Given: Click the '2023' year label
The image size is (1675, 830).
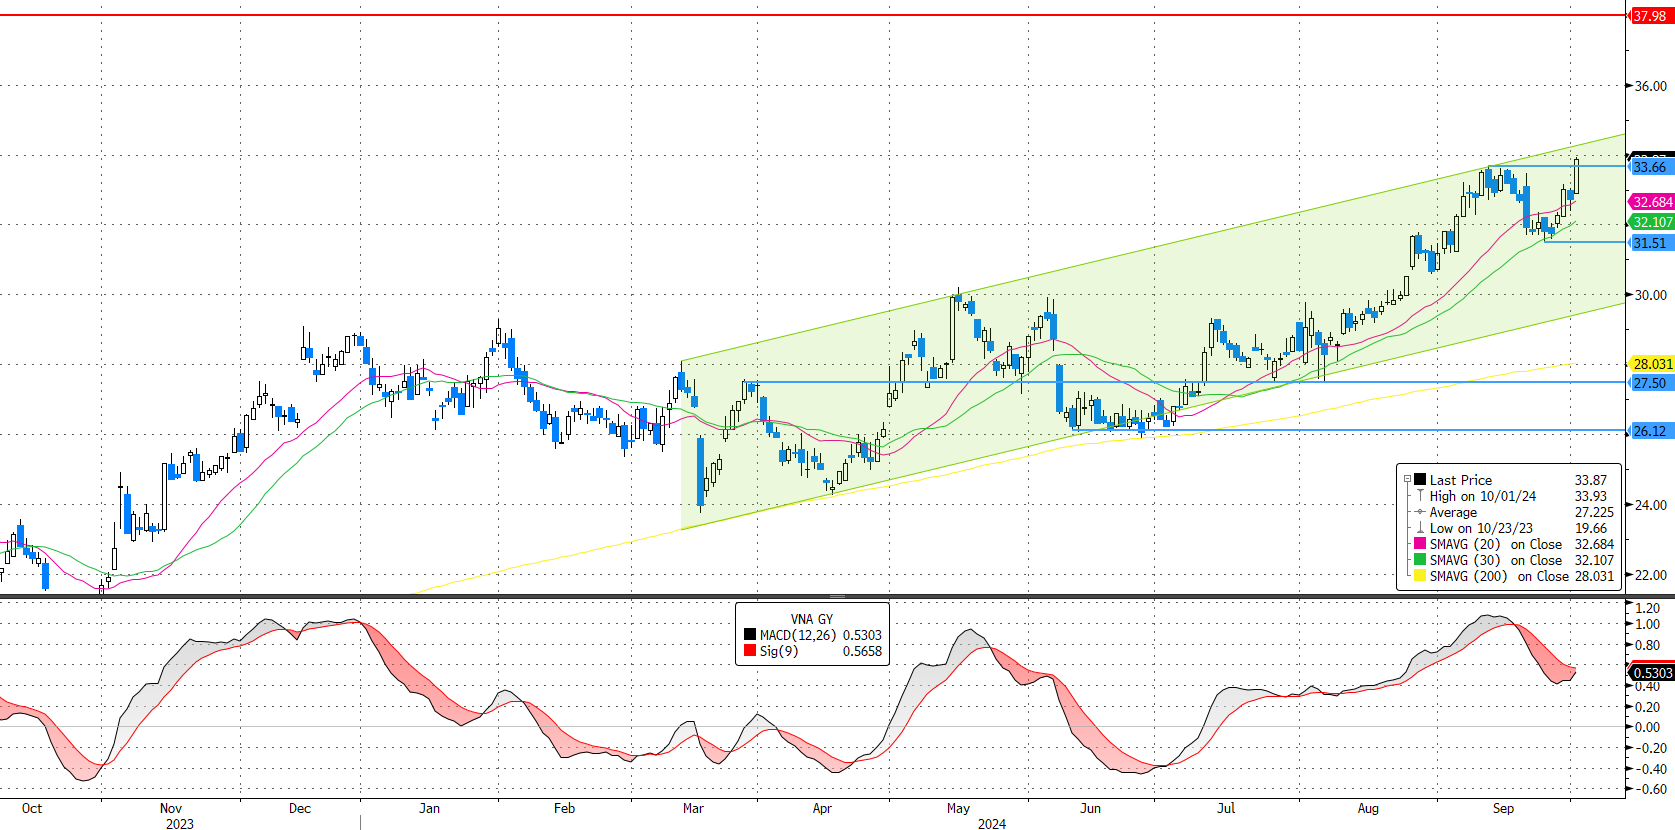Looking at the screenshot, I should pyautogui.click(x=180, y=824).
